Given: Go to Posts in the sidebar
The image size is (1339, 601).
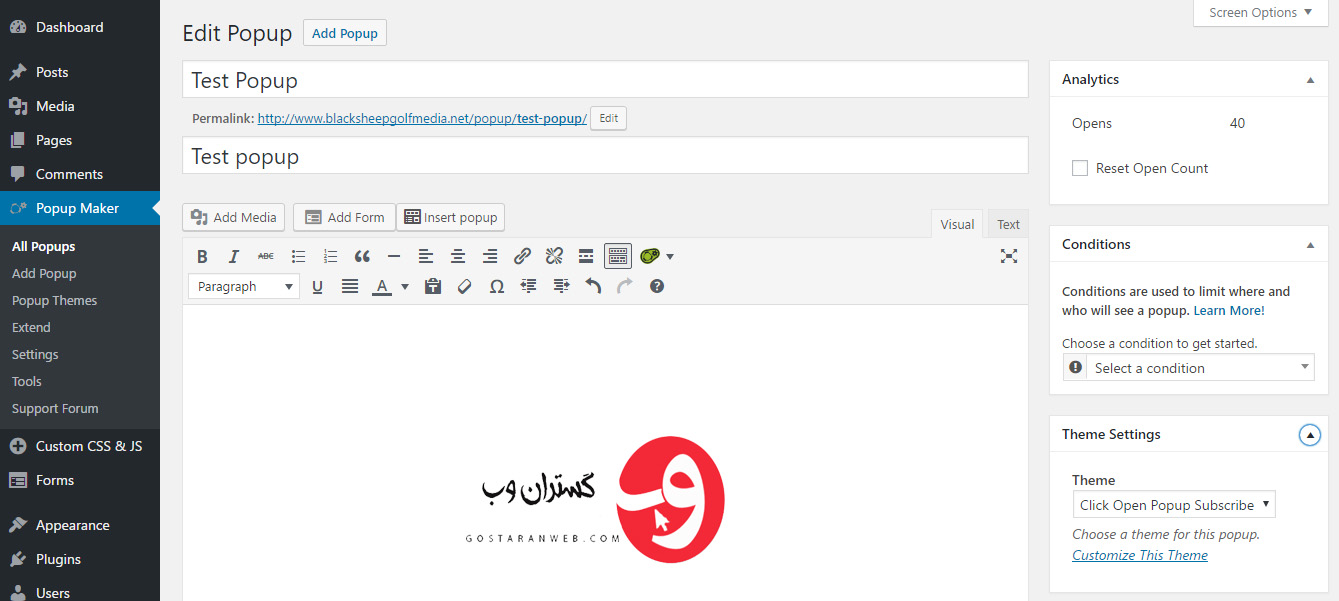Looking at the screenshot, I should click(80, 72).
